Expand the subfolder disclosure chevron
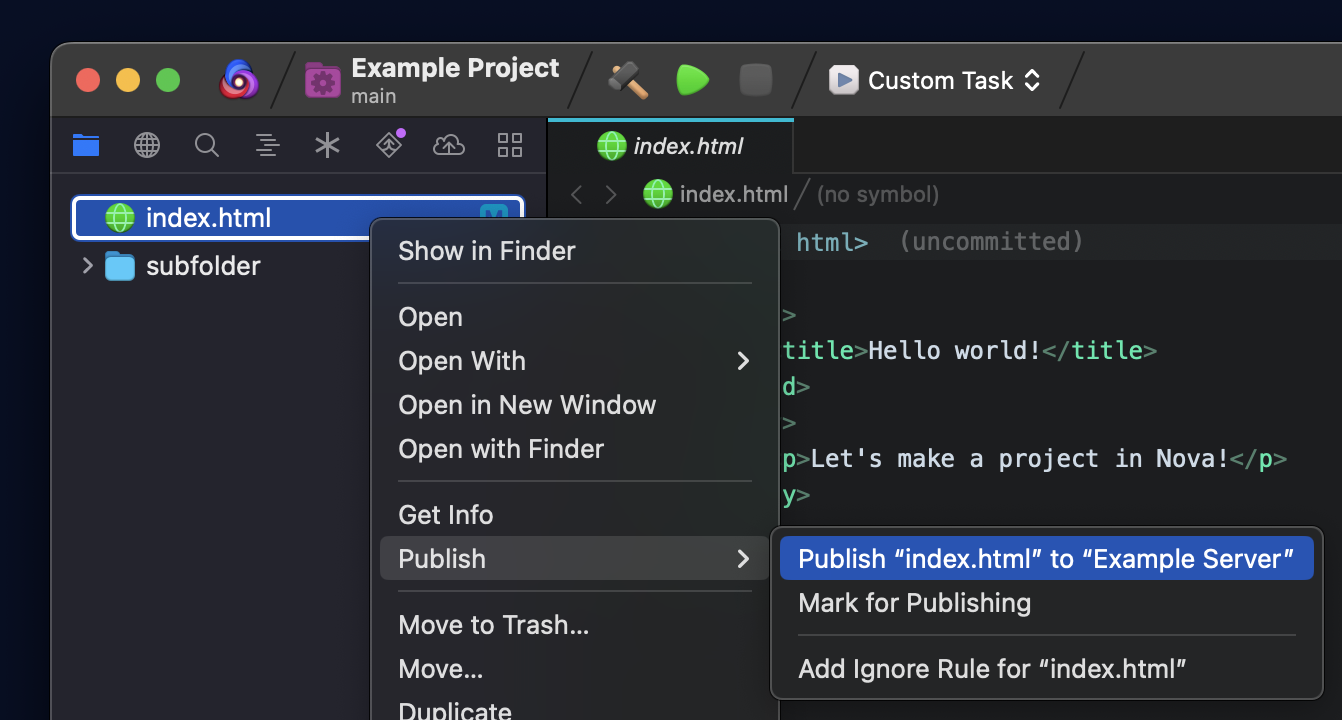The width and height of the screenshot is (1342, 720). pyautogui.click(x=87, y=265)
